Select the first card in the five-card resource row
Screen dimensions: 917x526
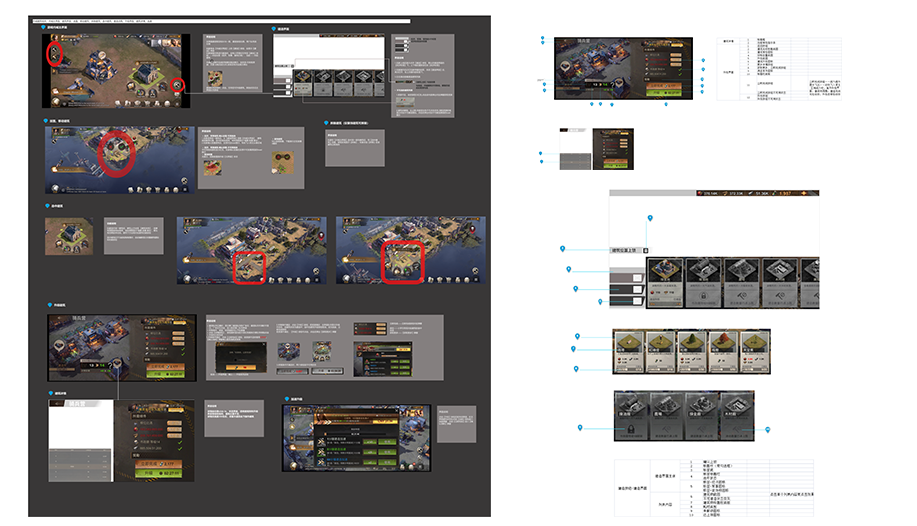629,351
